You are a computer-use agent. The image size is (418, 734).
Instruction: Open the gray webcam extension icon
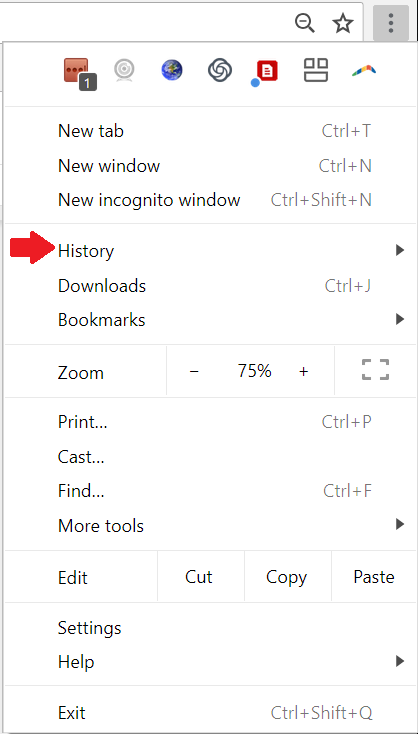click(125, 72)
